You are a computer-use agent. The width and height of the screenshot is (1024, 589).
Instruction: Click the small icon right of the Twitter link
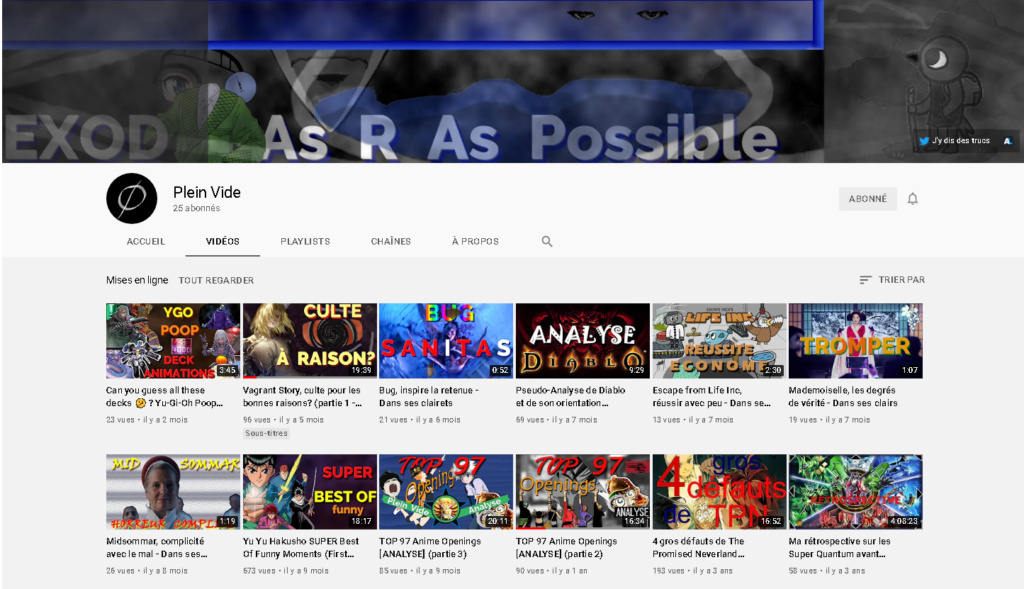click(1008, 140)
